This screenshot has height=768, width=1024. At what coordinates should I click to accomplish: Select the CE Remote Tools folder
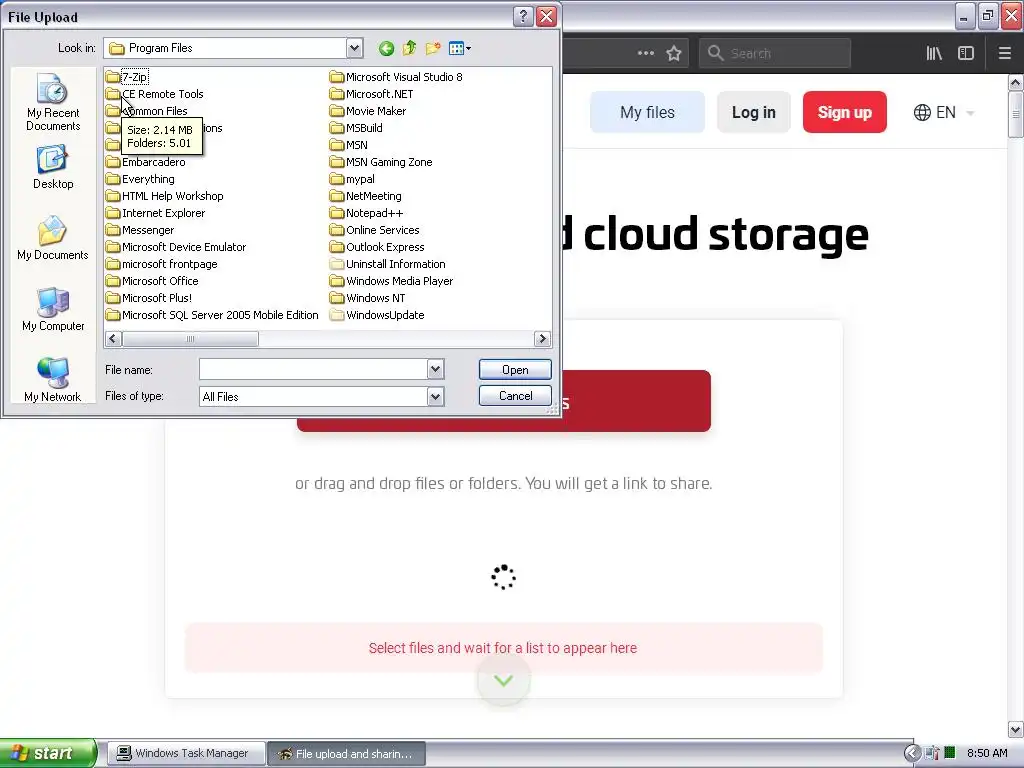tap(155, 94)
